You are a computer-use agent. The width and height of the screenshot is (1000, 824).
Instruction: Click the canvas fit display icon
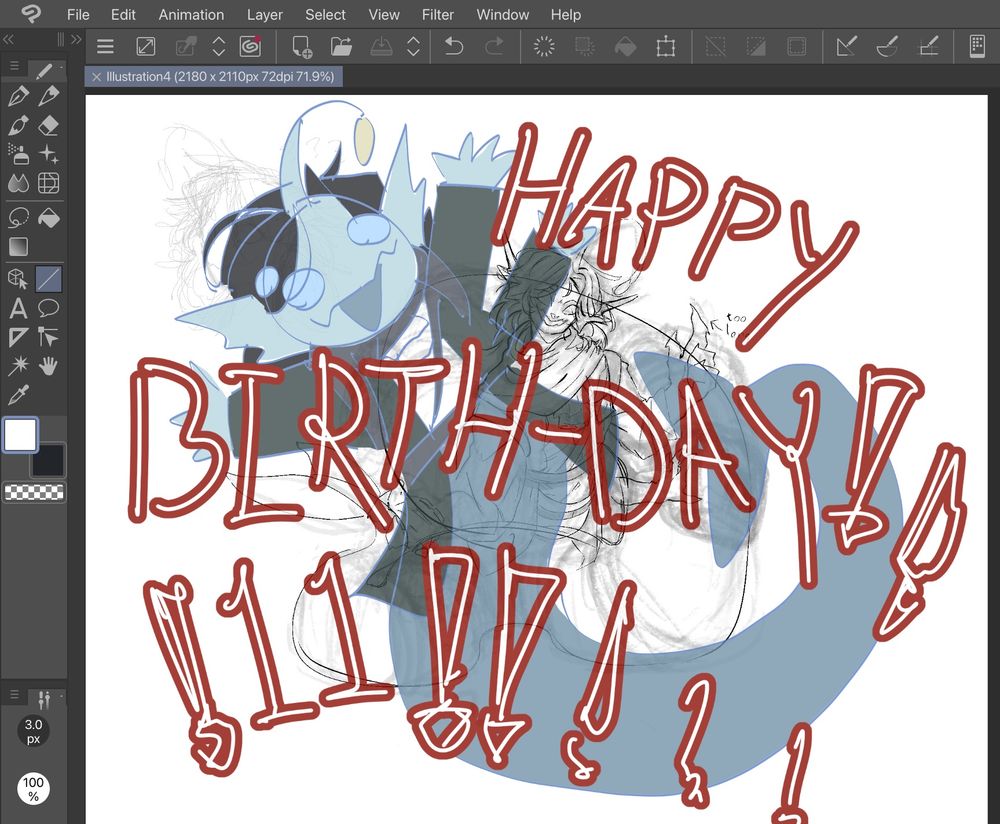point(145,47)
